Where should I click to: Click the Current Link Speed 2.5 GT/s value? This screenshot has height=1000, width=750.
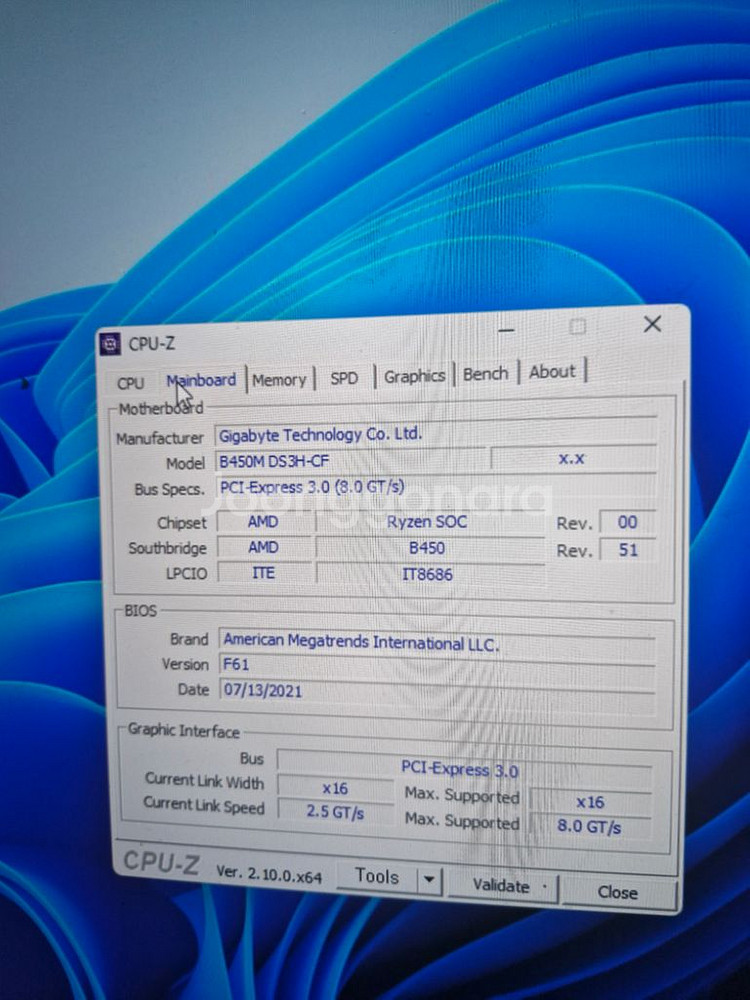[x=335, y=812]
